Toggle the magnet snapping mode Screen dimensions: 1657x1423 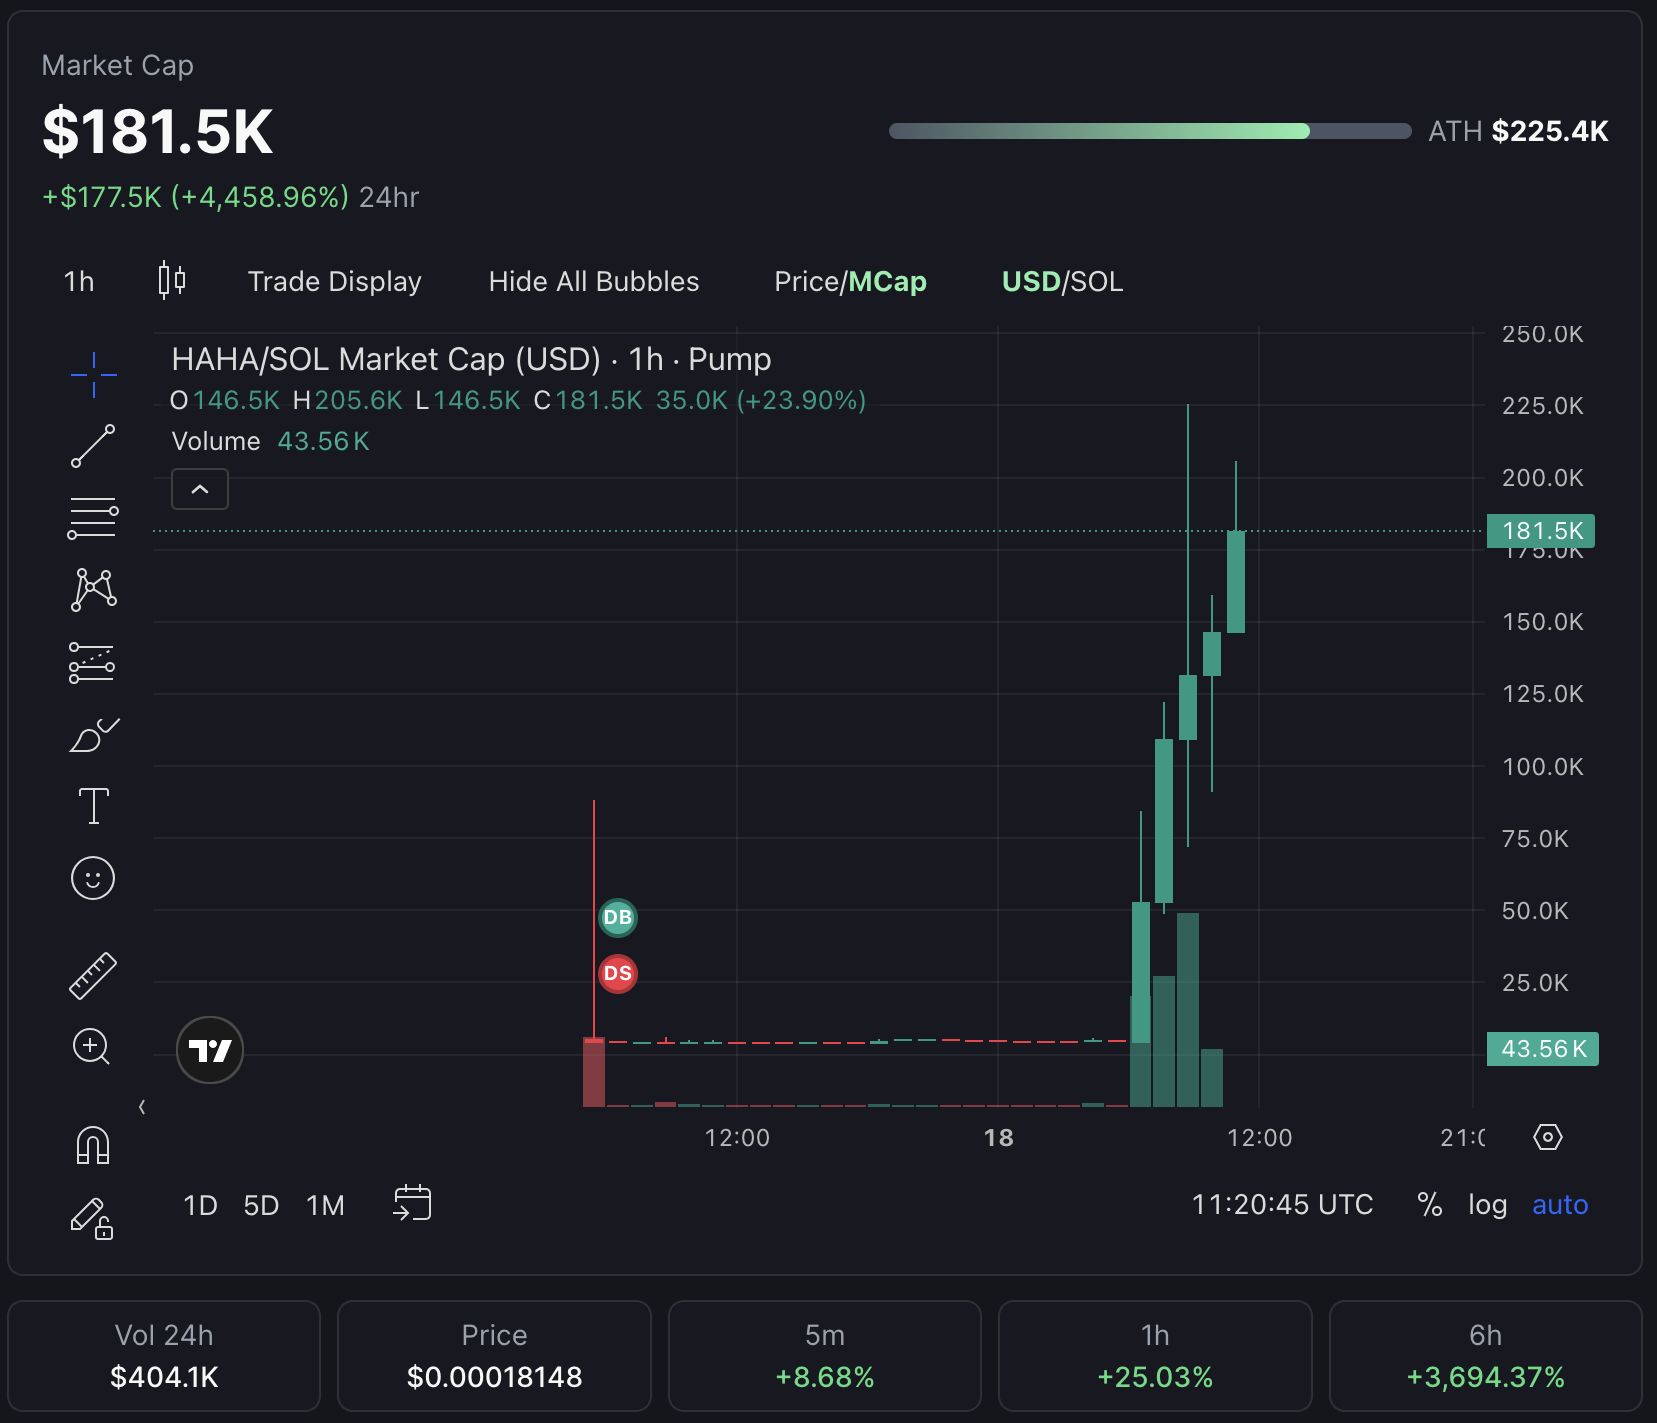point(93,1145)
